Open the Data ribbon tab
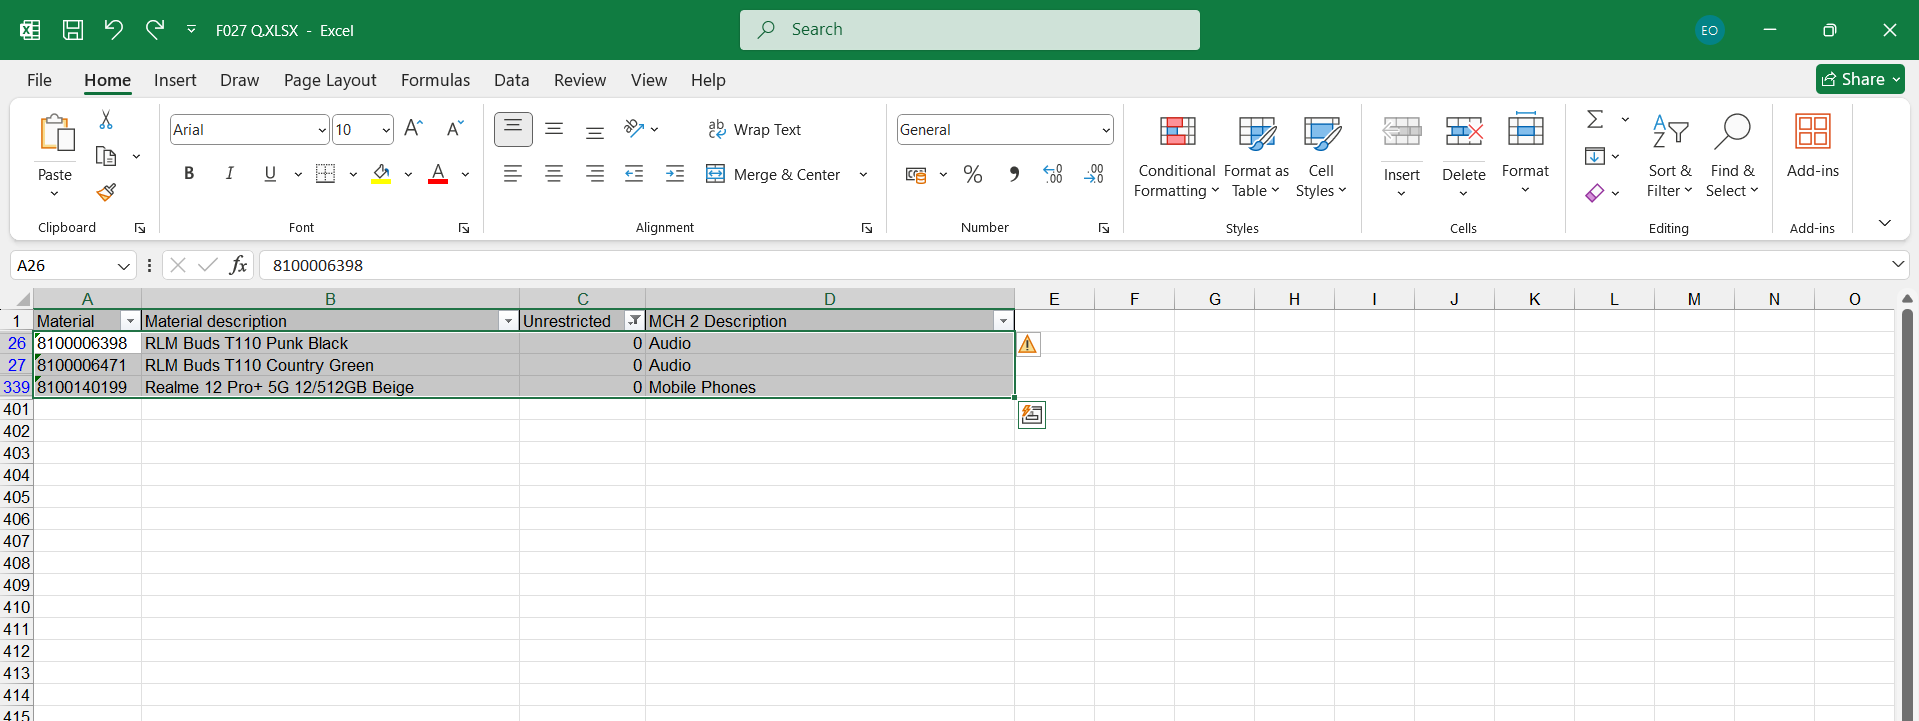 (511, 80)
